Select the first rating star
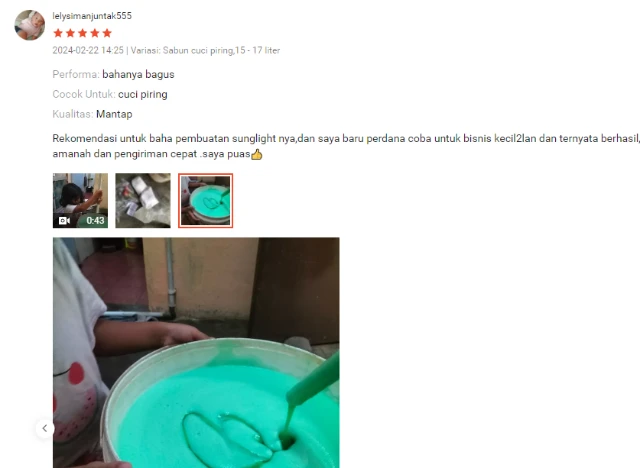The image size is (640, 468). (58, 33)
